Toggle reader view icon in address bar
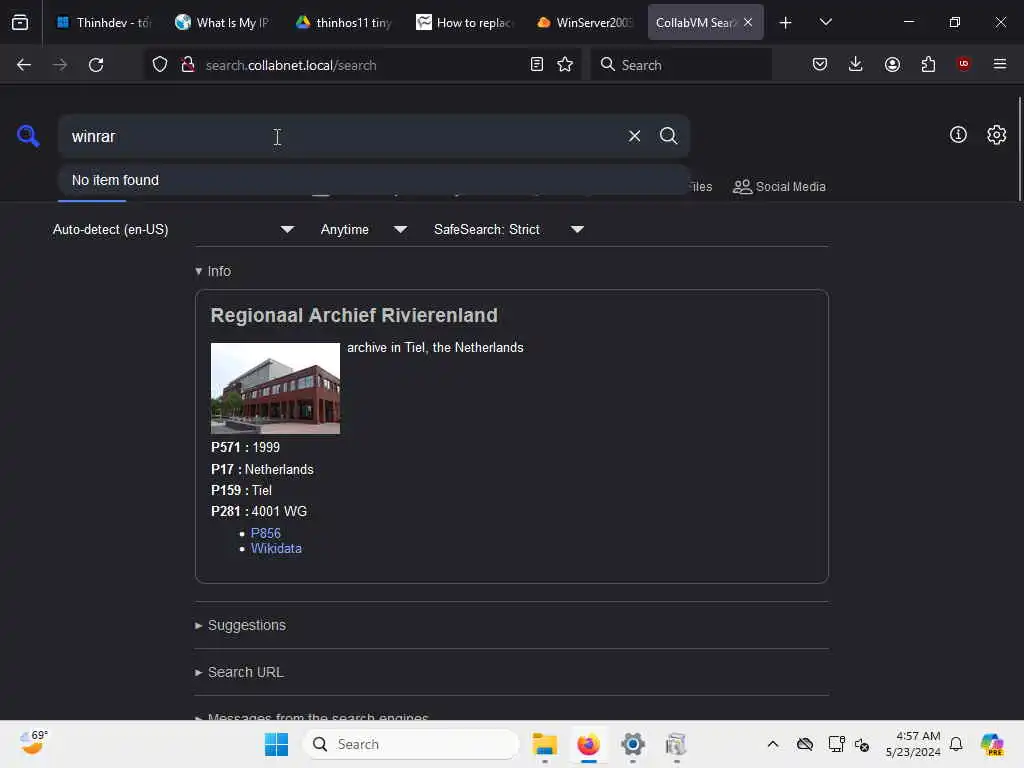This screenshot has width=1024, height=768. (x=537, y=65)
